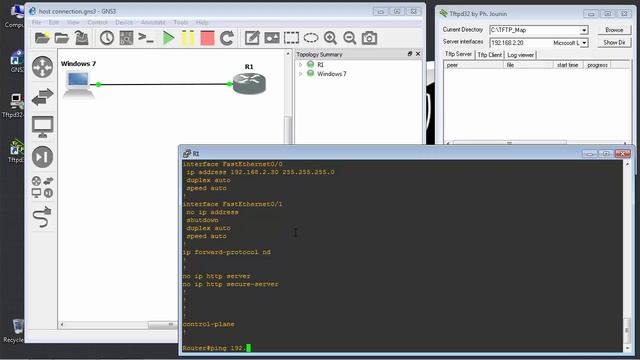Reload all devices icon
Image resolution: width=640 pixels, height=360 pixels.
click(227, 38)
